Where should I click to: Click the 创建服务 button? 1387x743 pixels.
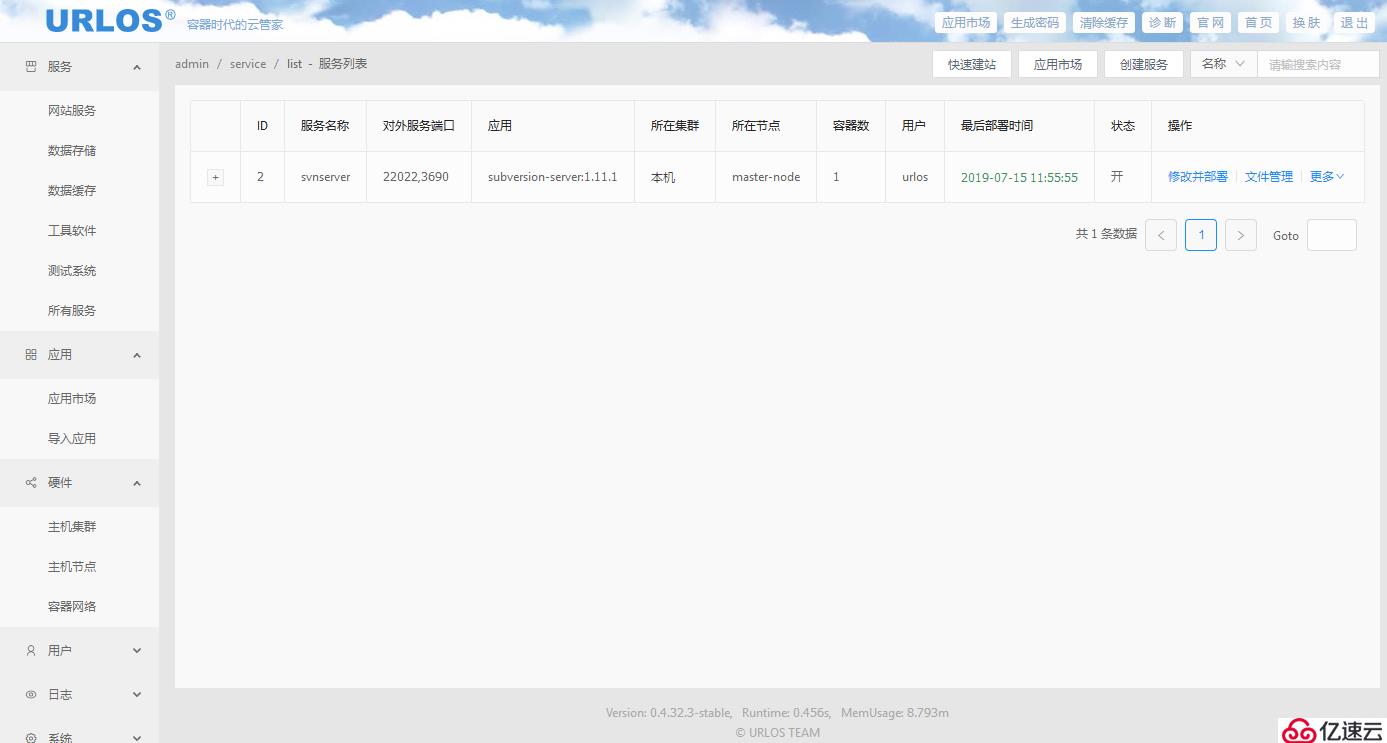(1144, 64)
